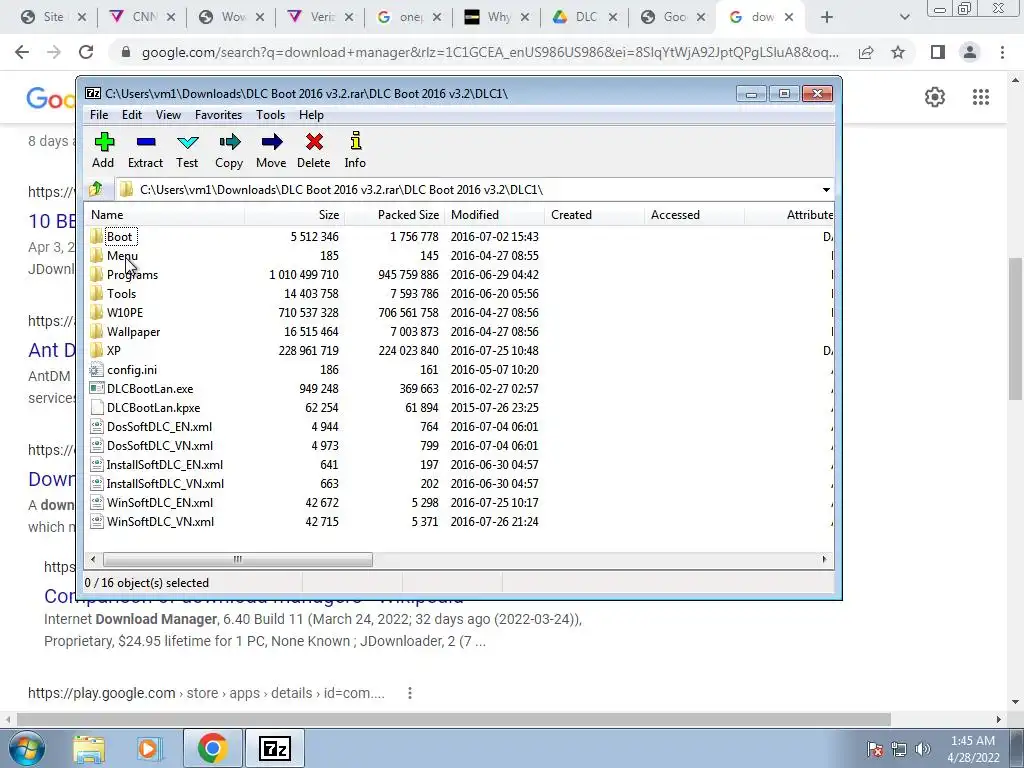Click the red Delete icon

[314, 142]
